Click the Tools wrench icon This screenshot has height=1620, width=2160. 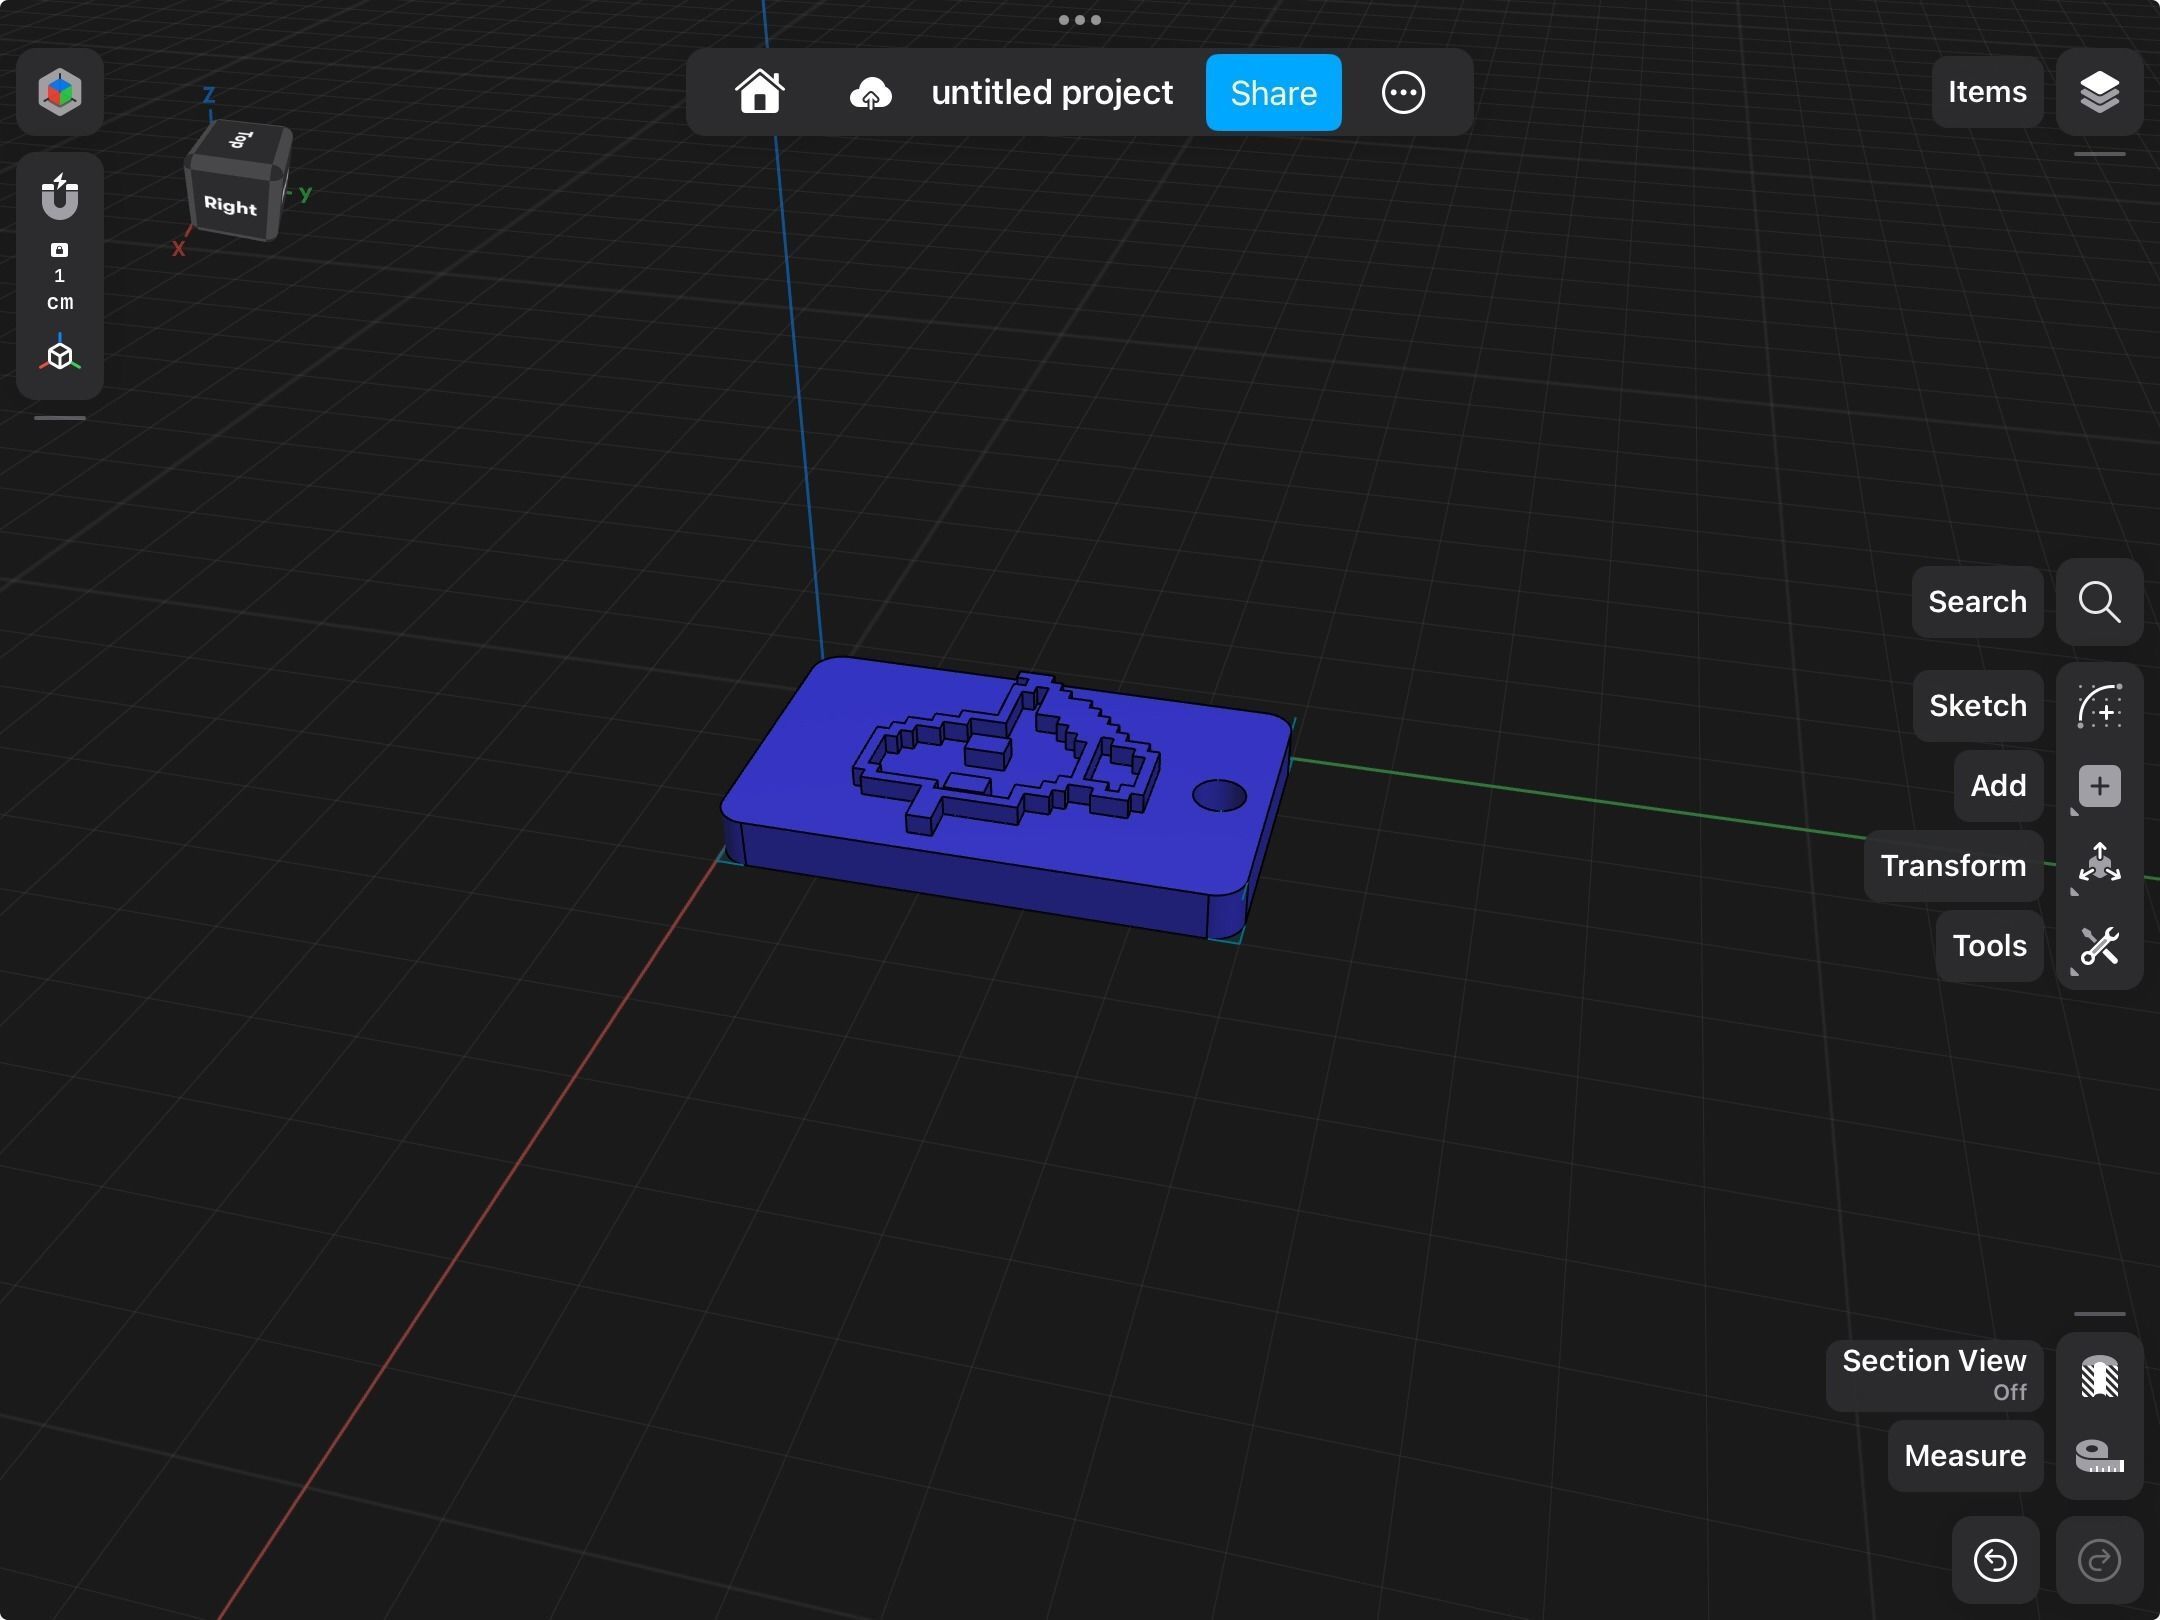click(x=2099, y=946)
